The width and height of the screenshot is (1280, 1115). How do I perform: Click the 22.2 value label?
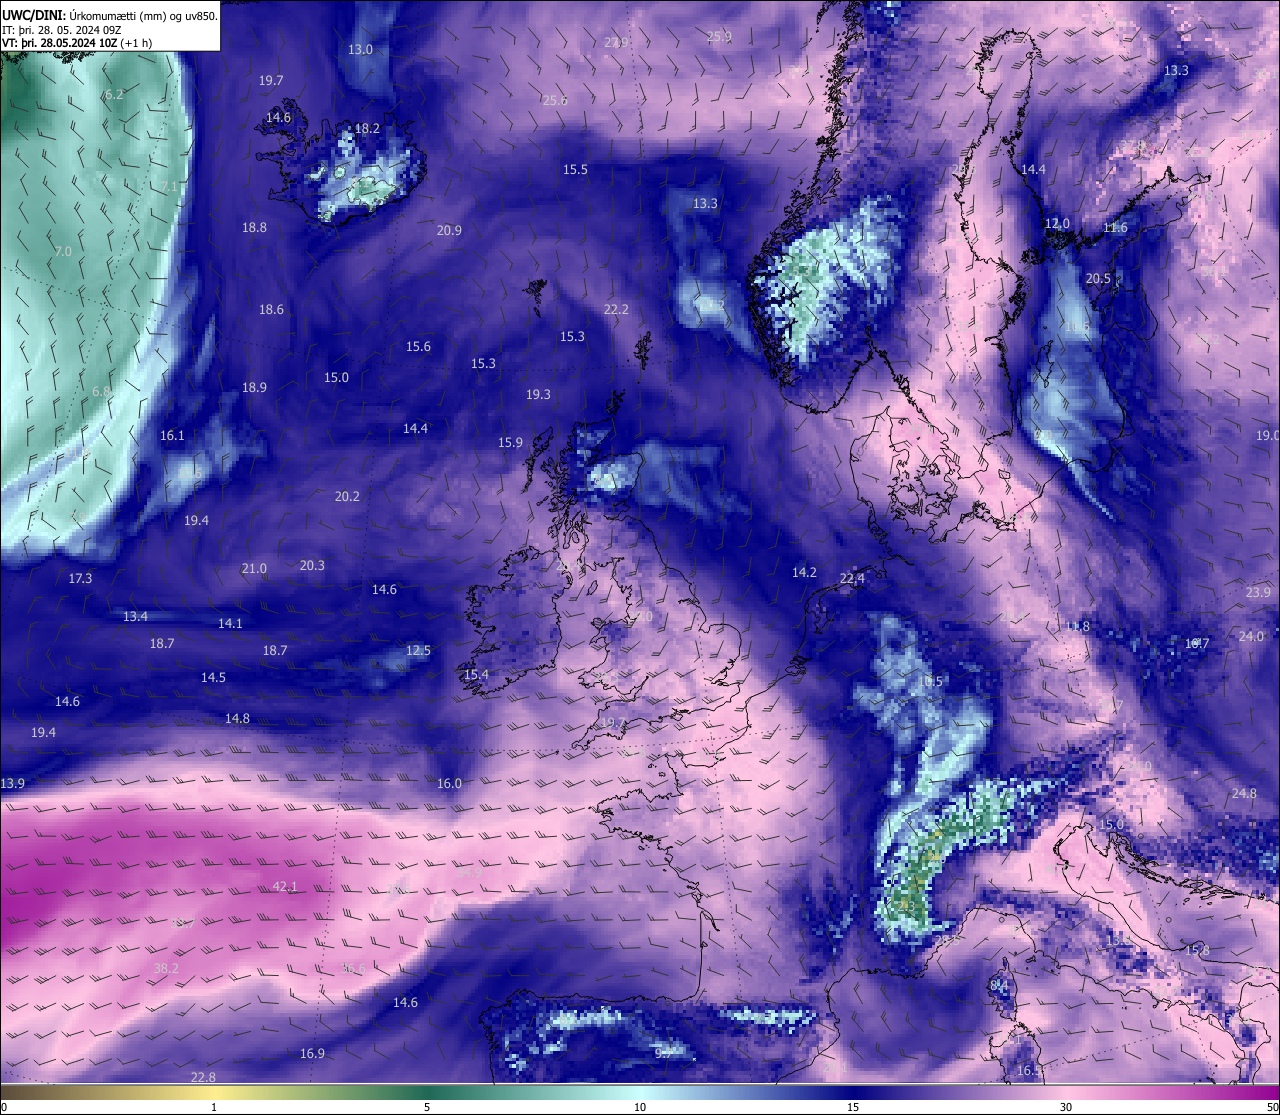[616, 309]
